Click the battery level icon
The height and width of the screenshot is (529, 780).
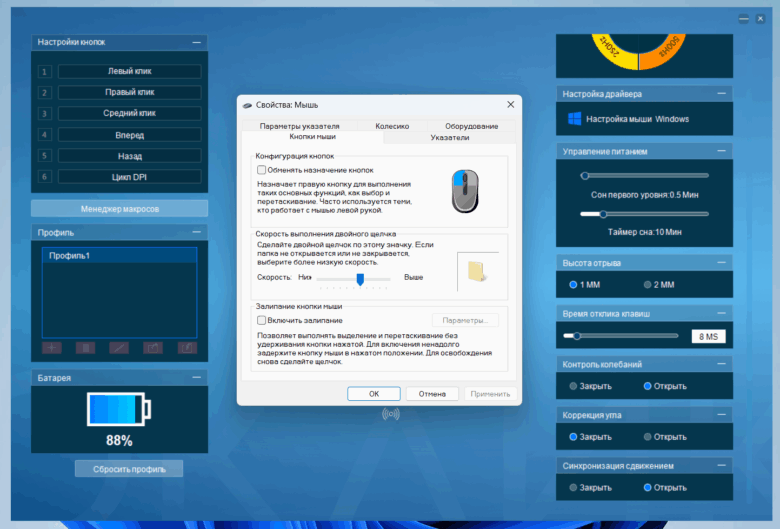pos(119,409)
